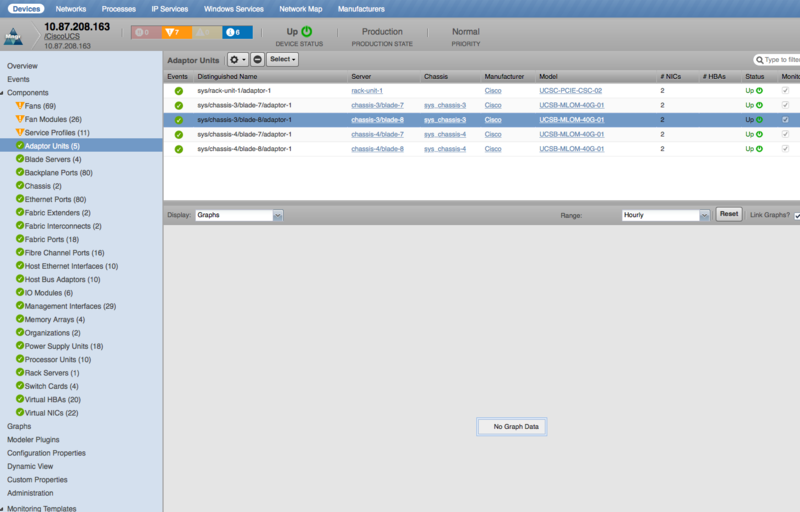Click the green check icon beside Virtual NICs (22)
This screenshot has width=800, height=512.
pyautogui.click(x=20, y=412)
